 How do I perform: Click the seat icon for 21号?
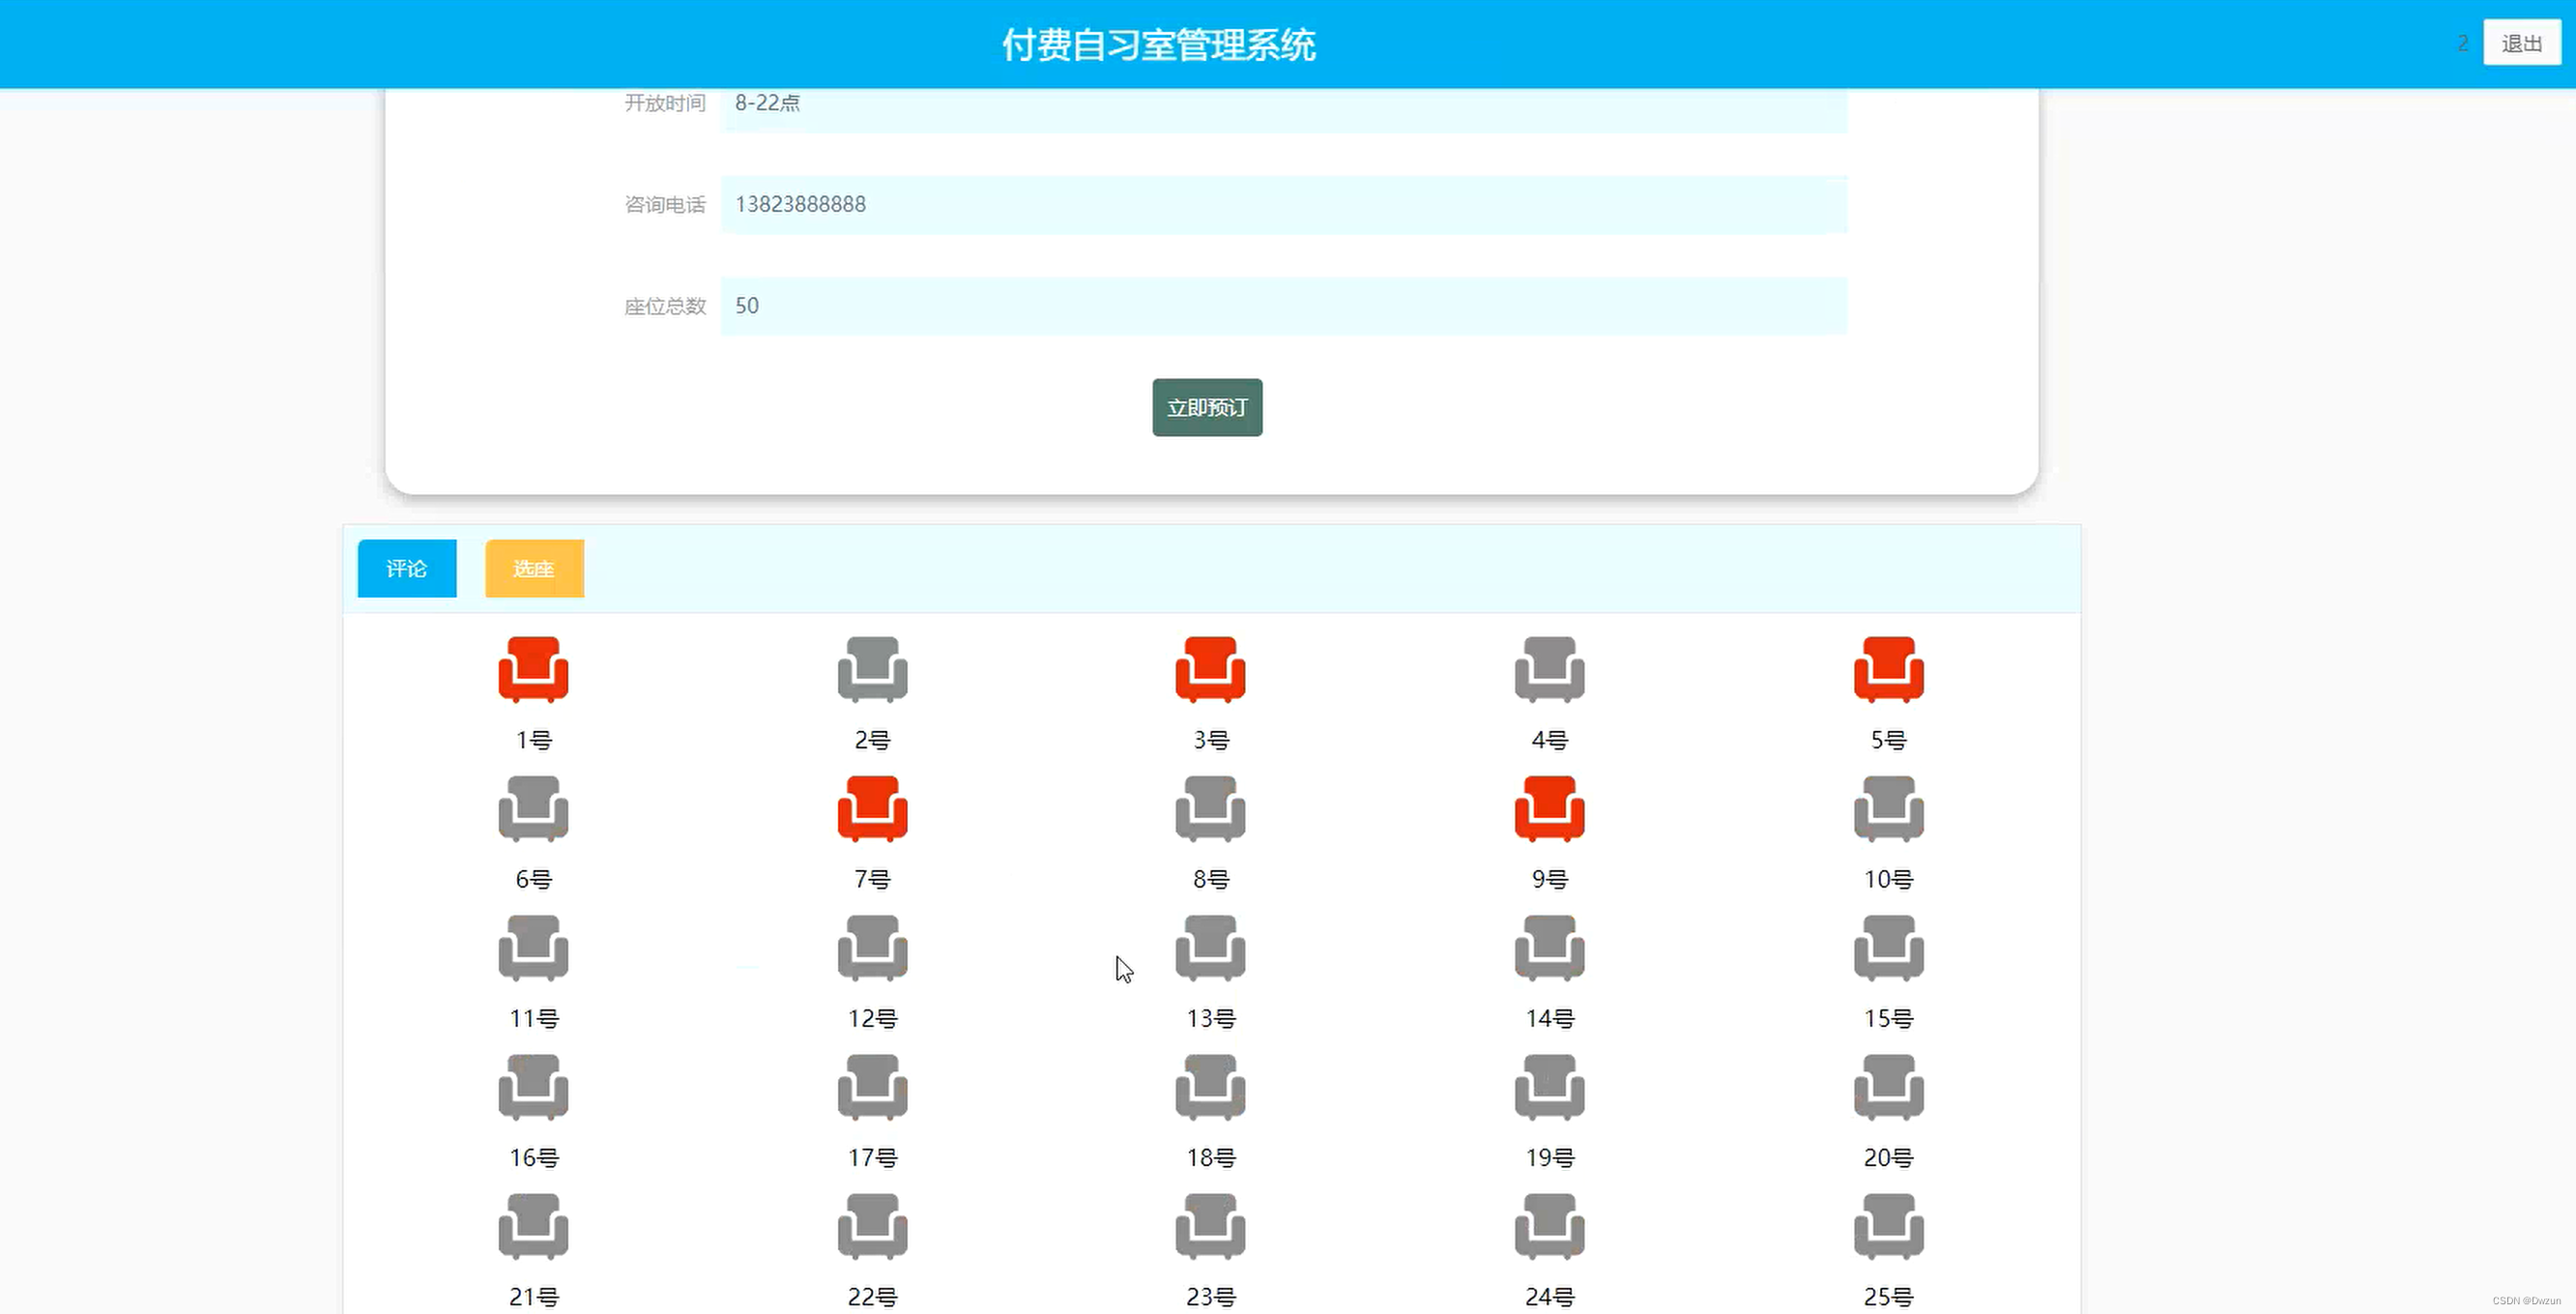pos(533,1225)
